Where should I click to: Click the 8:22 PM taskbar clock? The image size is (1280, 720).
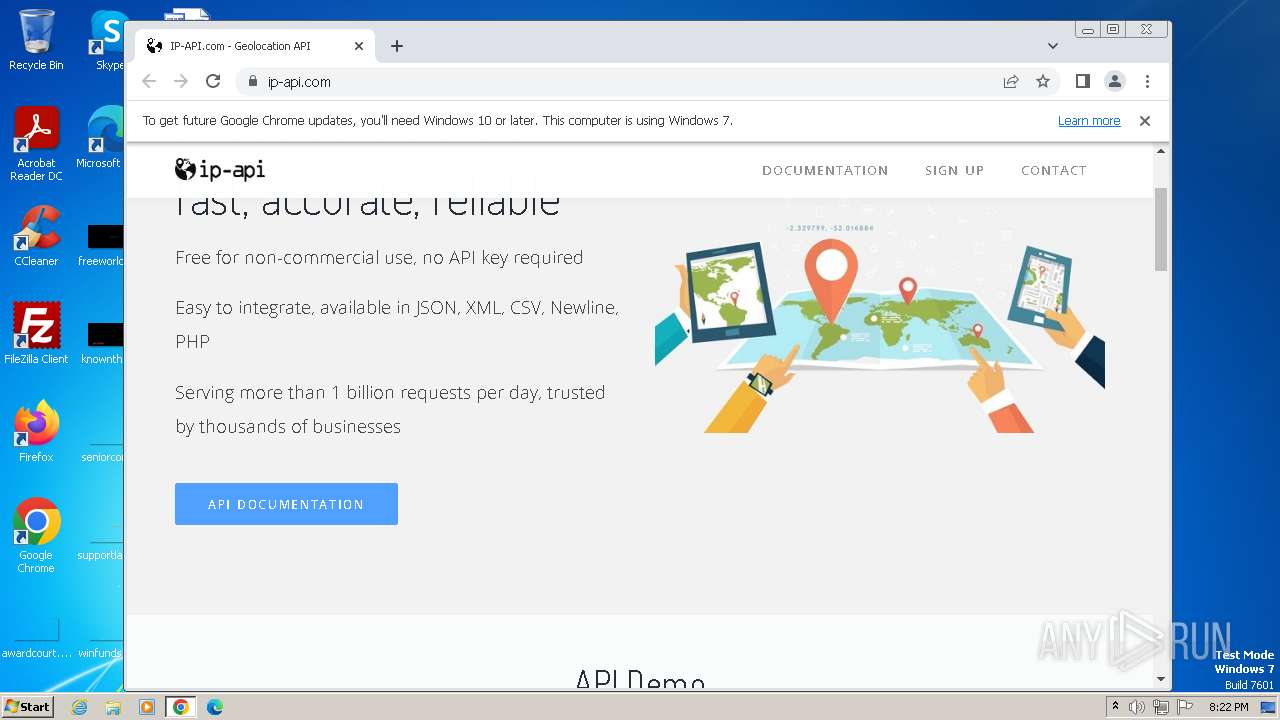[x=1228, y=707]
